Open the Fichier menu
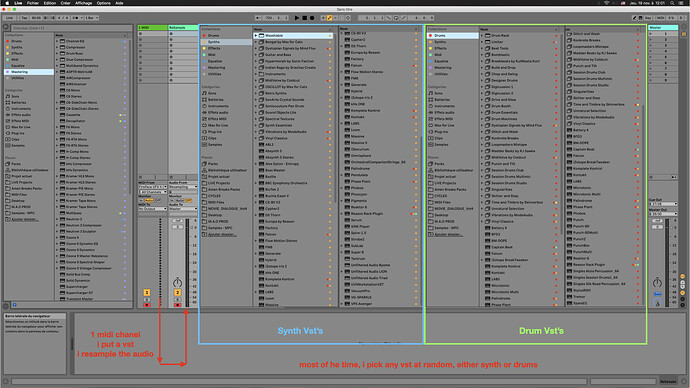This screenshot has width=690, height=388. point(33,3)
